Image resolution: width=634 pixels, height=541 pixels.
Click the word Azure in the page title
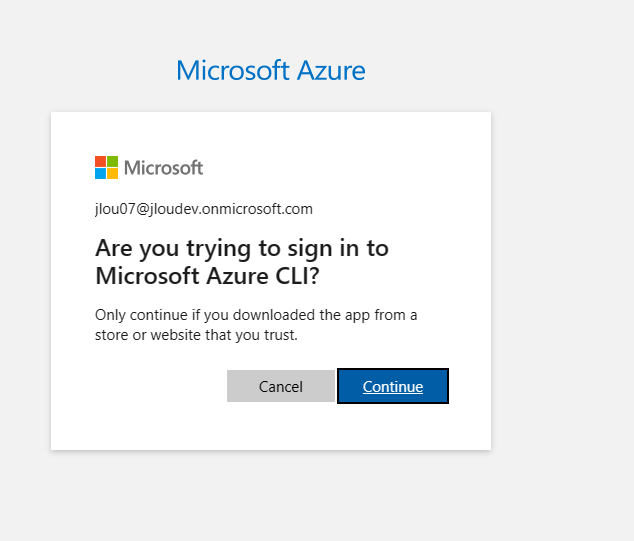click(x=331, y=70)
